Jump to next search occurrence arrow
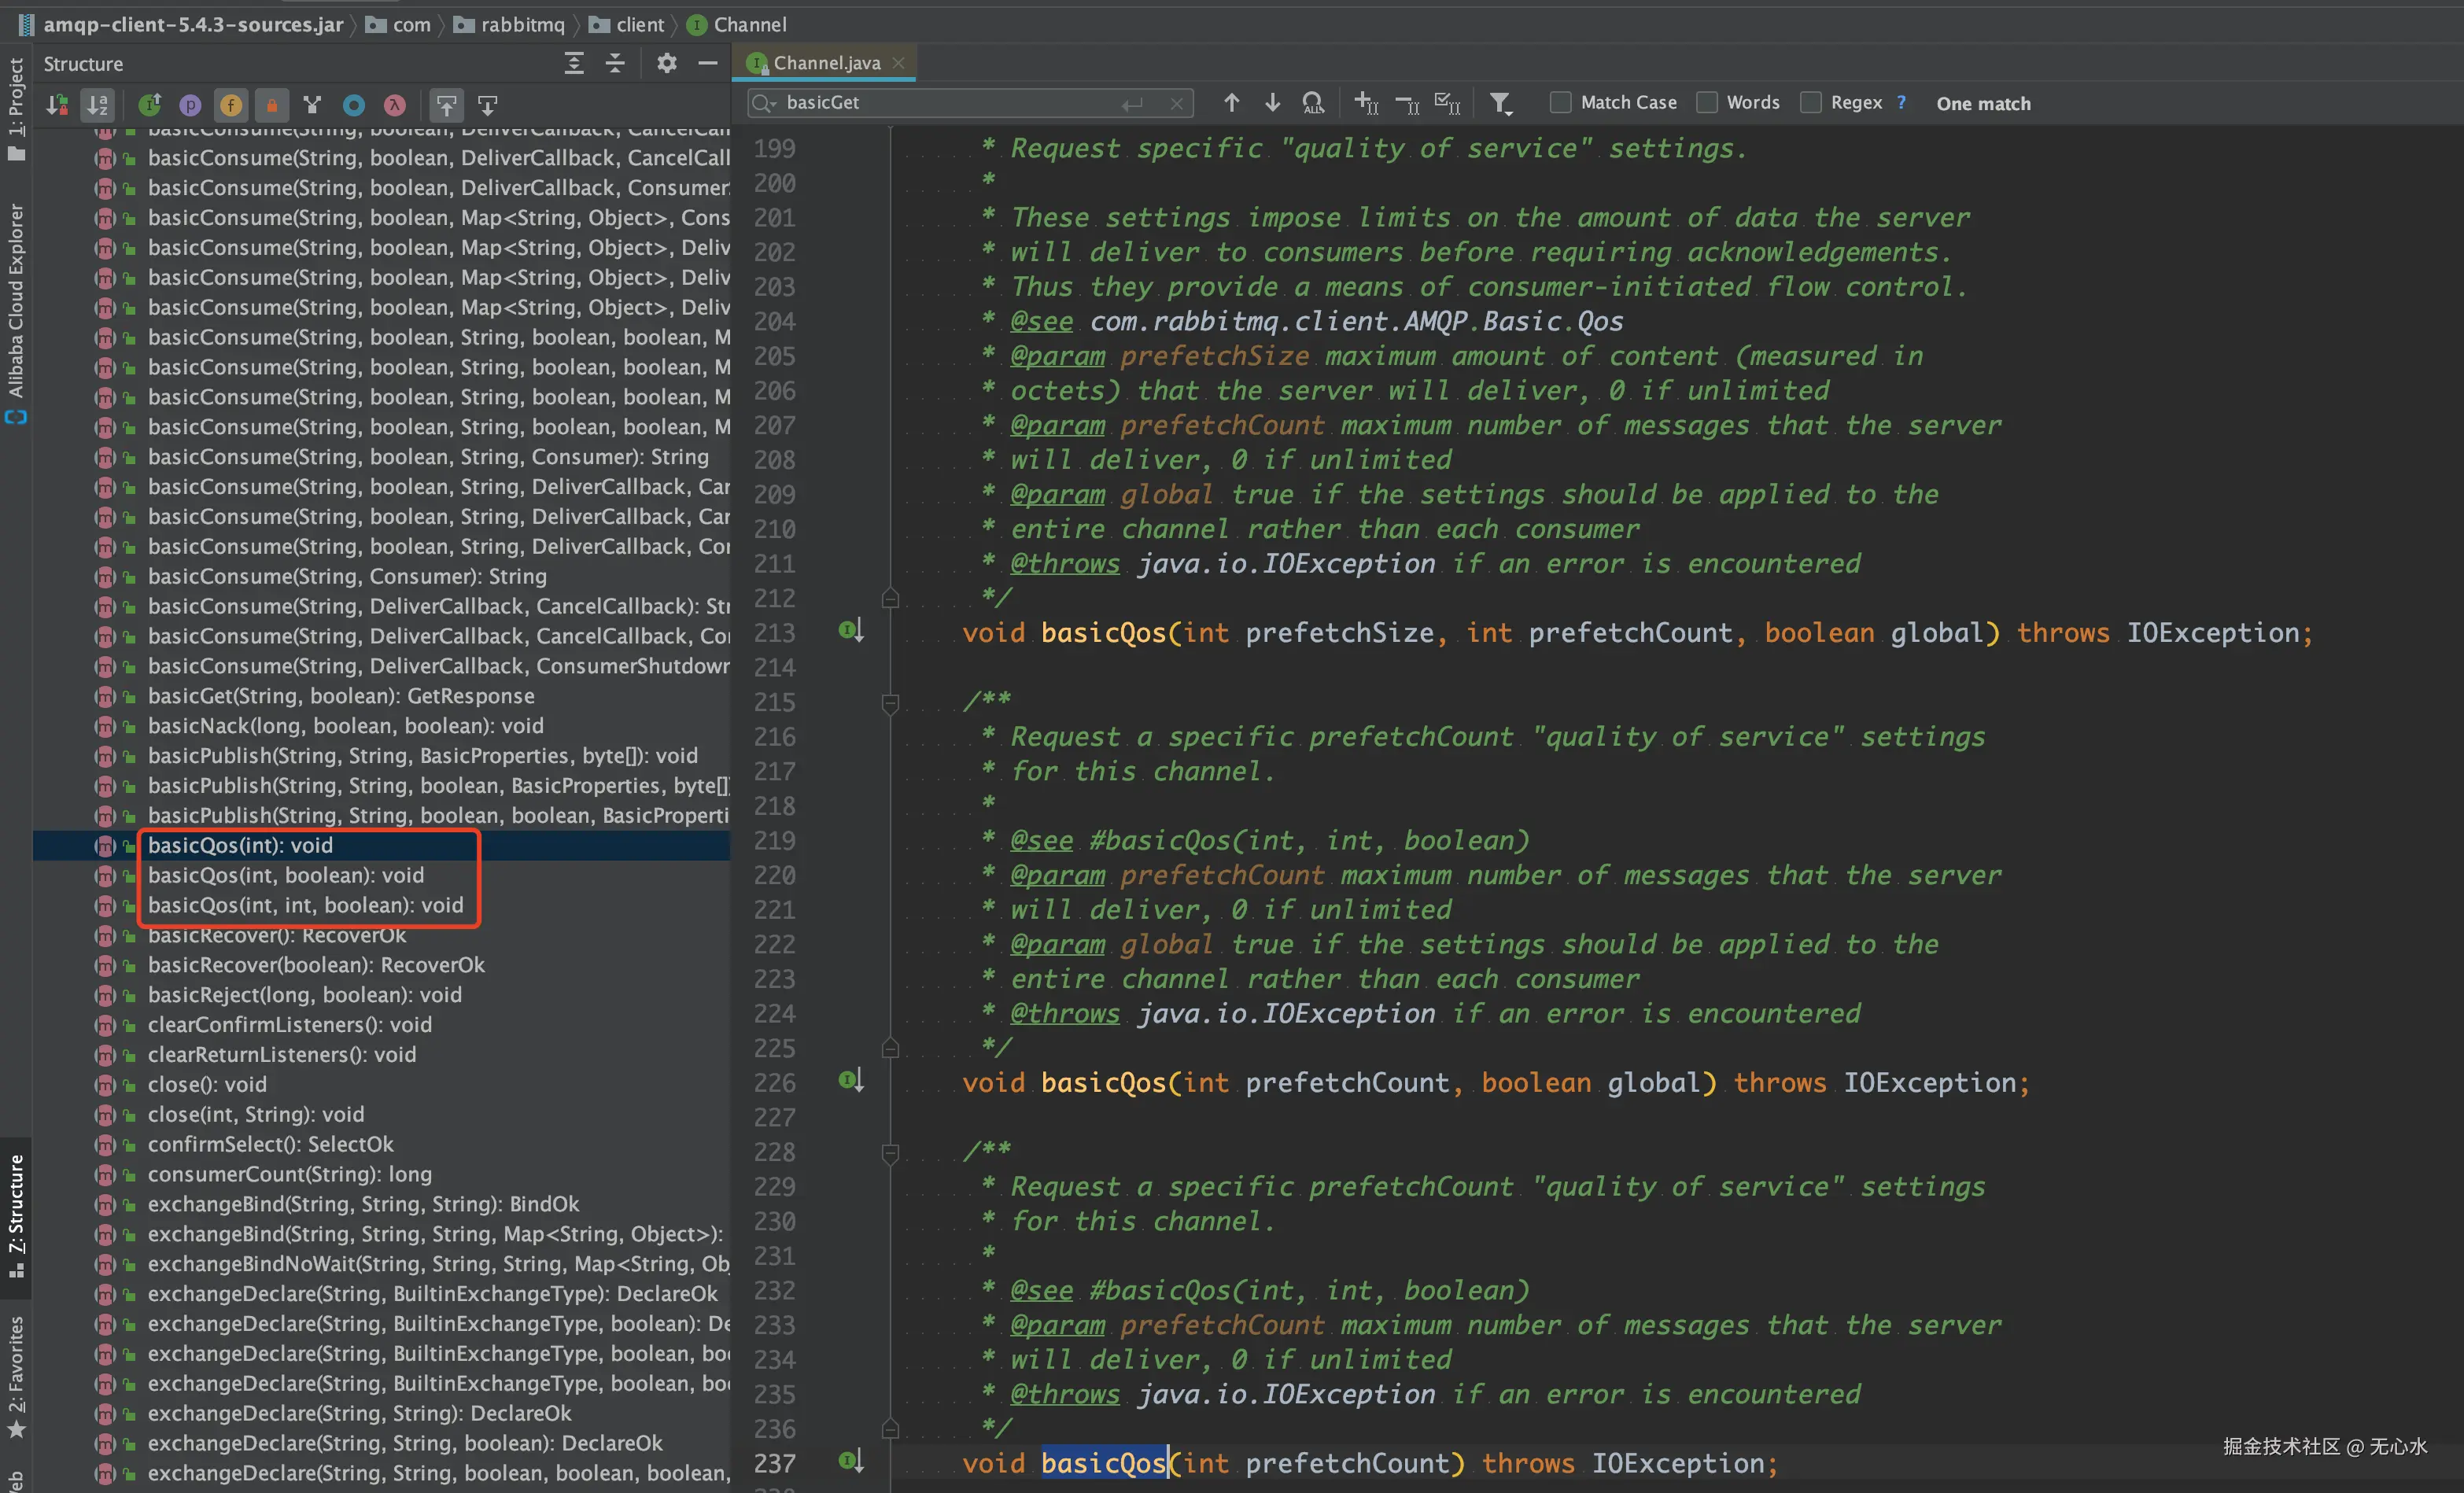Screen dimensions: 2464x1493 point(1272,102)
